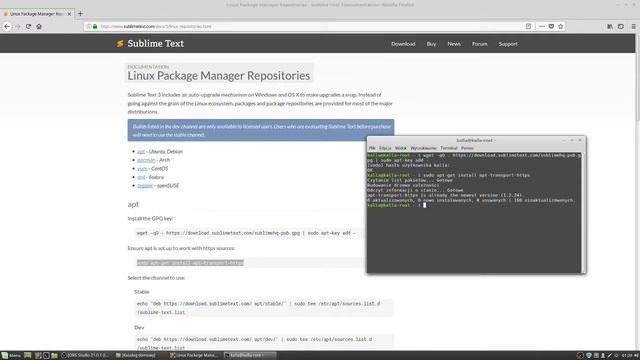The width and height of the screenshot is (640, 360).
Task: Show sidebars icon in Firefox toolbar
Action: click(621, 26)
